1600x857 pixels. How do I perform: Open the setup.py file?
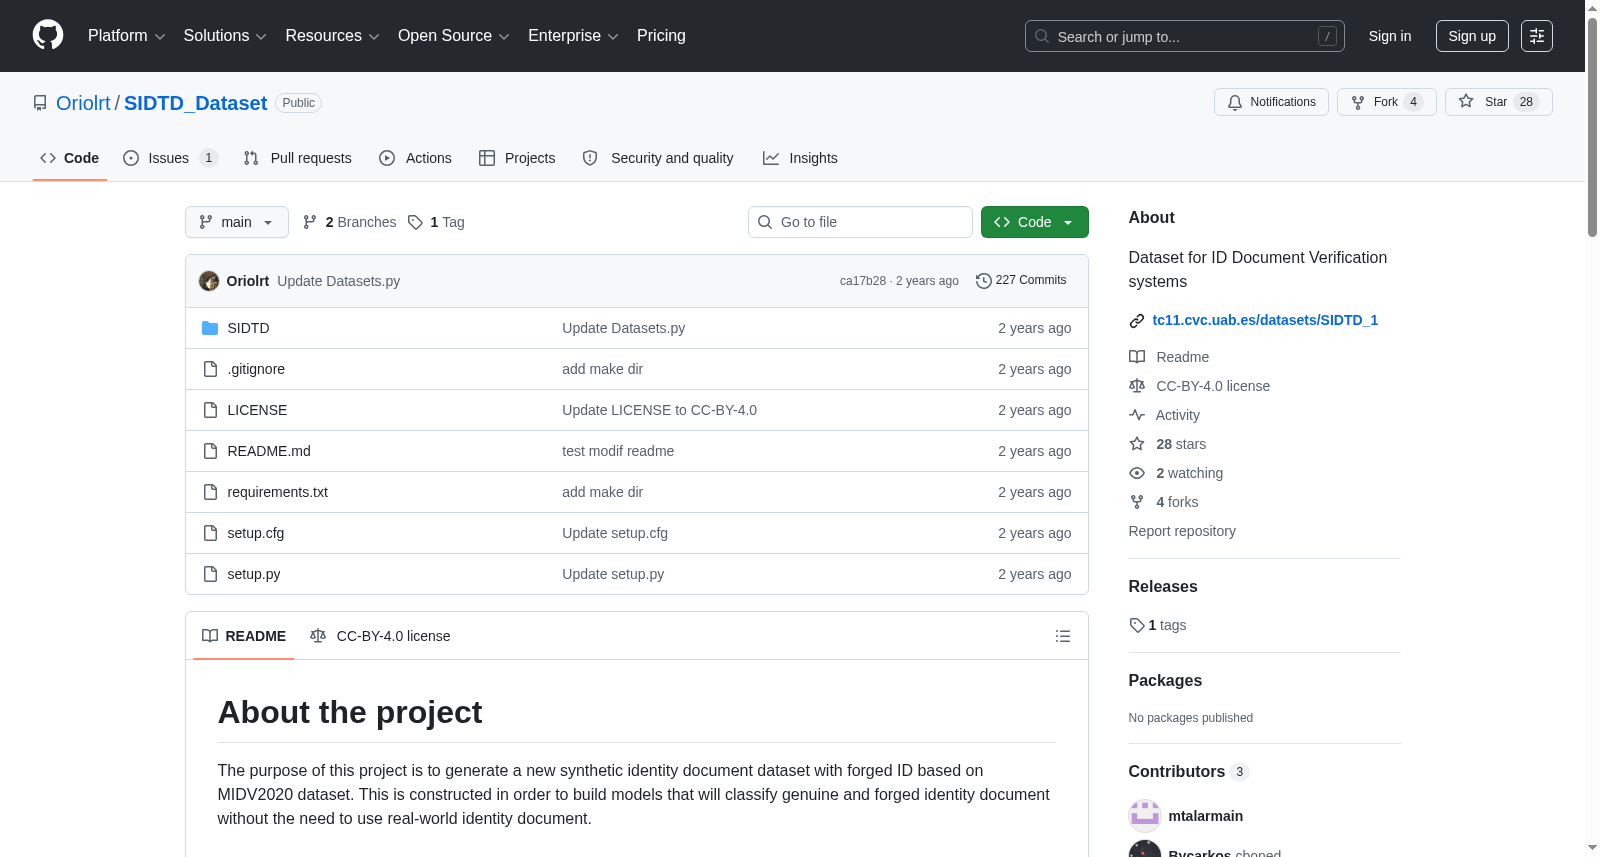[x=253, y=574]
